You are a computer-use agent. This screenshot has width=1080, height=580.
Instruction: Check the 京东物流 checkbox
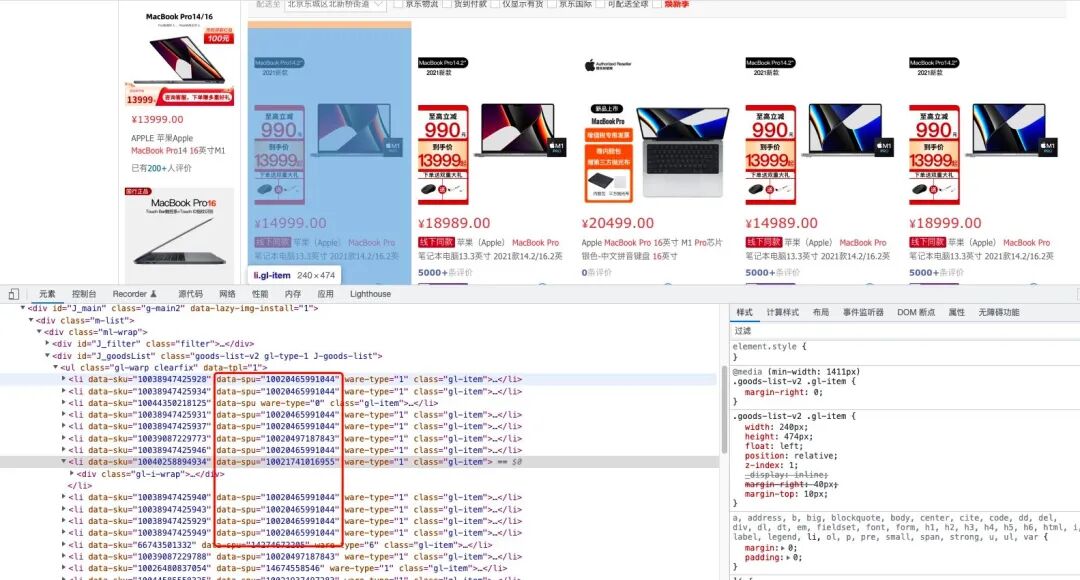point(399,4)
